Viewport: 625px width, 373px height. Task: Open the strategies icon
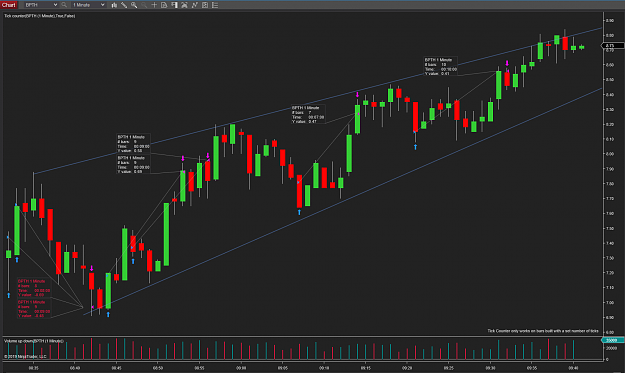tap(195, 5)
